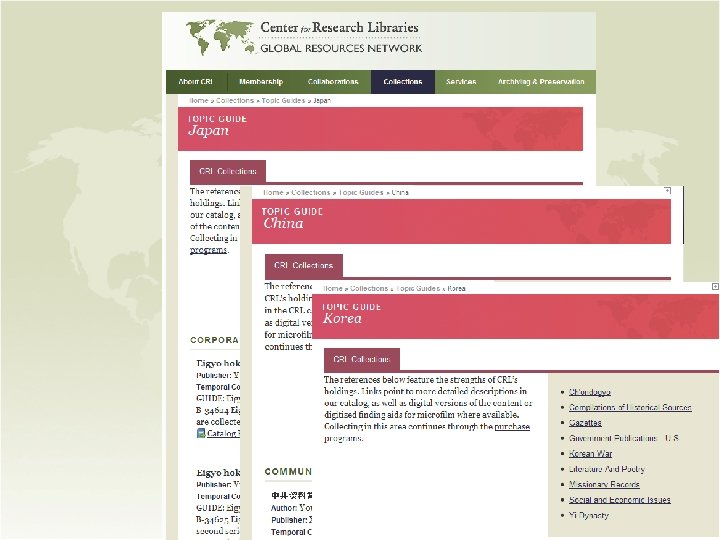Click Government Publications - U.S. list item
Viewport: 720px width, 540px height.
pyautogui.click(x=624, y=438)
